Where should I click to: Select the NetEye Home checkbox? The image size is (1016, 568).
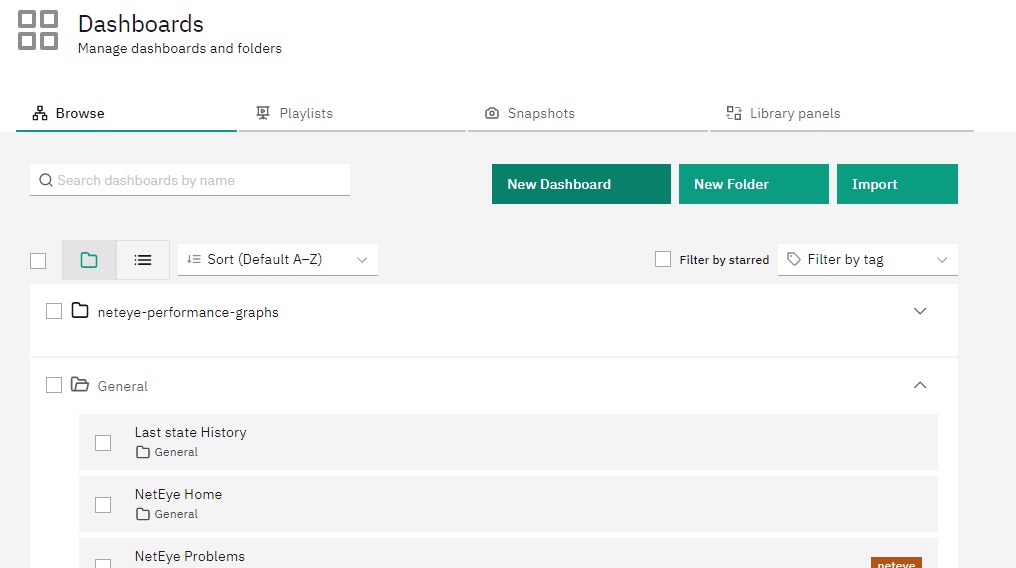coord(103,505)
